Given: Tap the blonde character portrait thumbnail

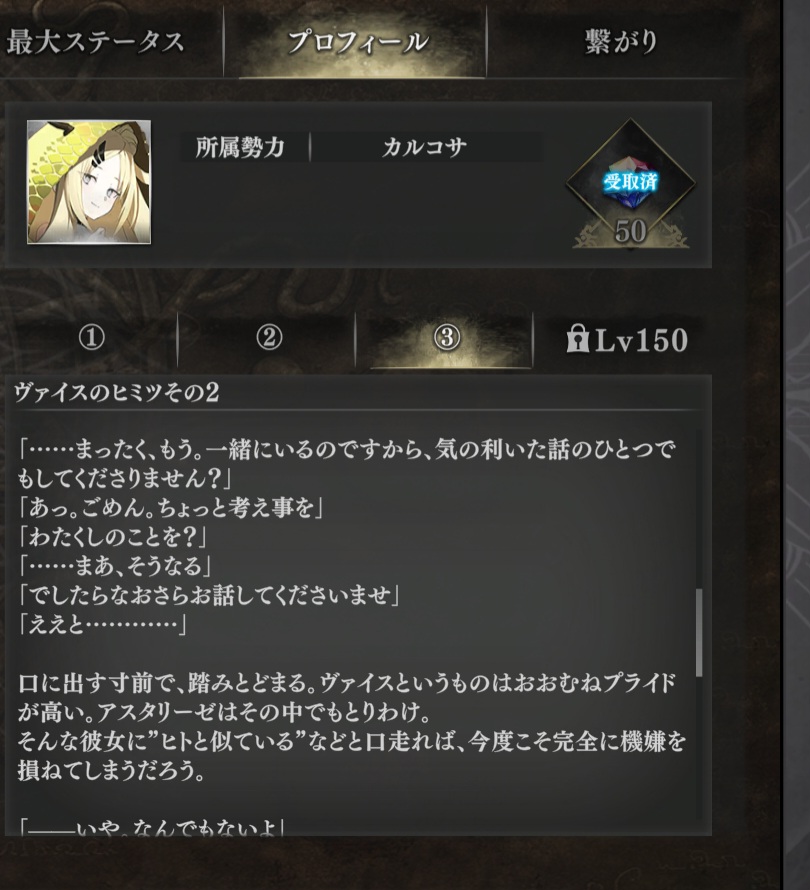Looking at the screenshot, I should point(89,182).
